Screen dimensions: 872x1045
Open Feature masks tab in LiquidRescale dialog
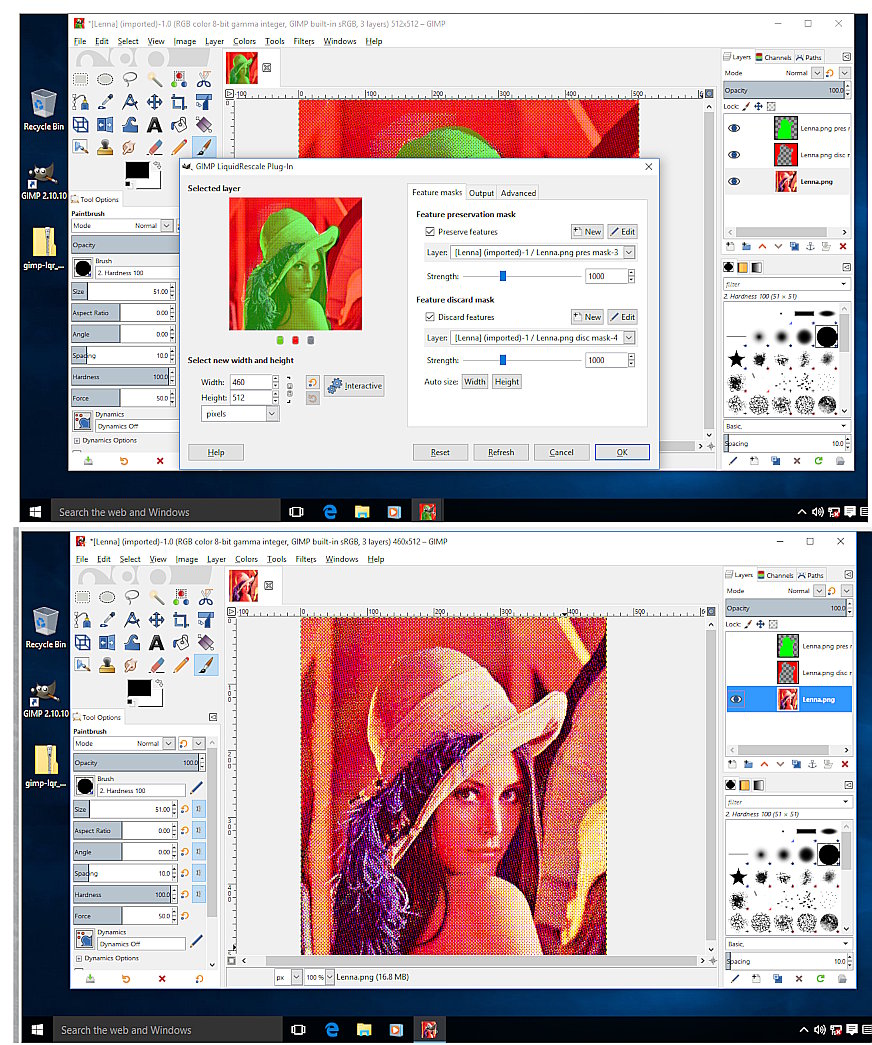pos(437,192)
